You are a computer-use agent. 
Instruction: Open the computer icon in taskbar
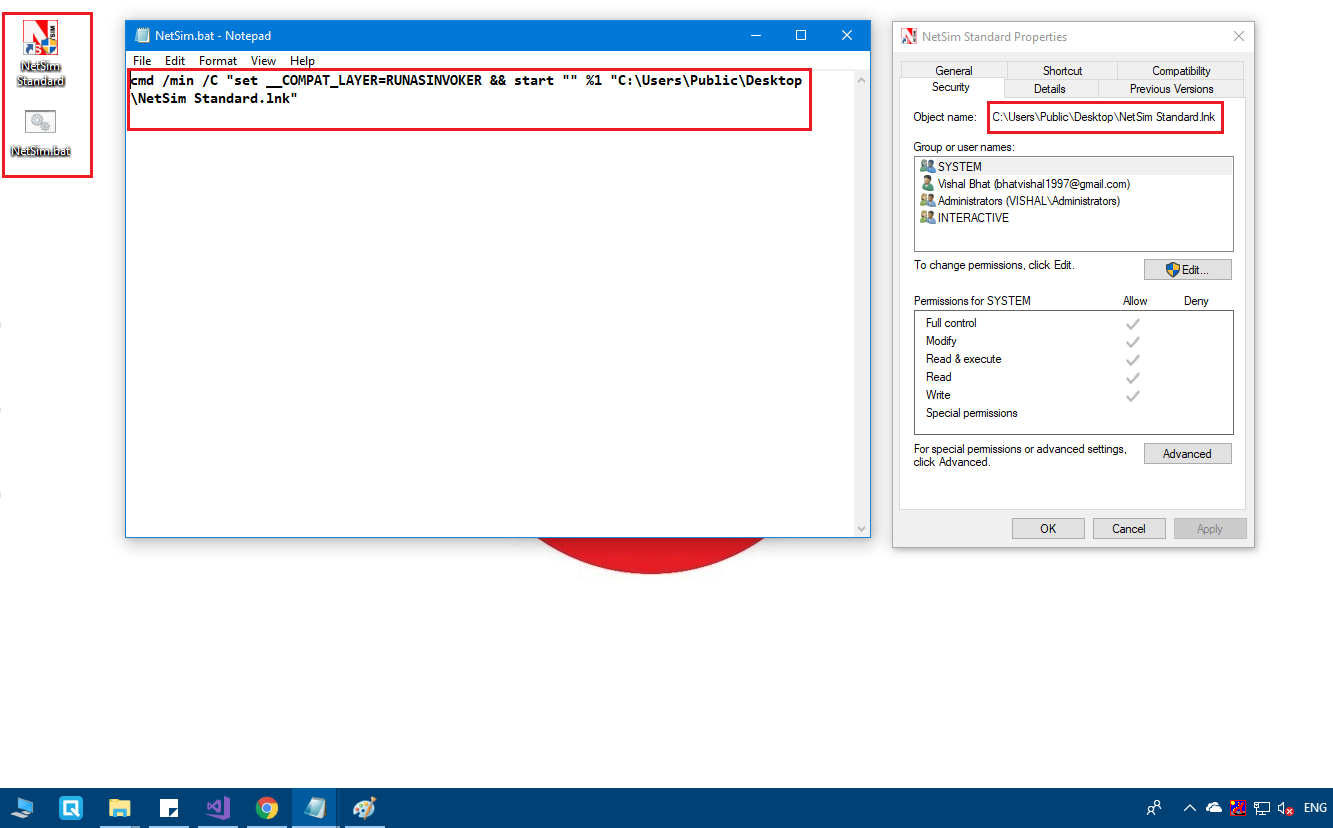[22, 808]
